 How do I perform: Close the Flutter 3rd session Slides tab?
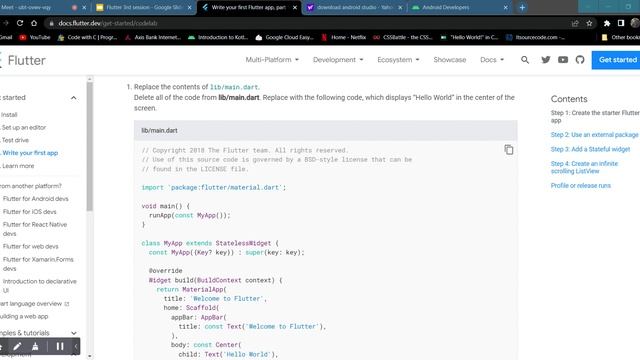point(189,7)
